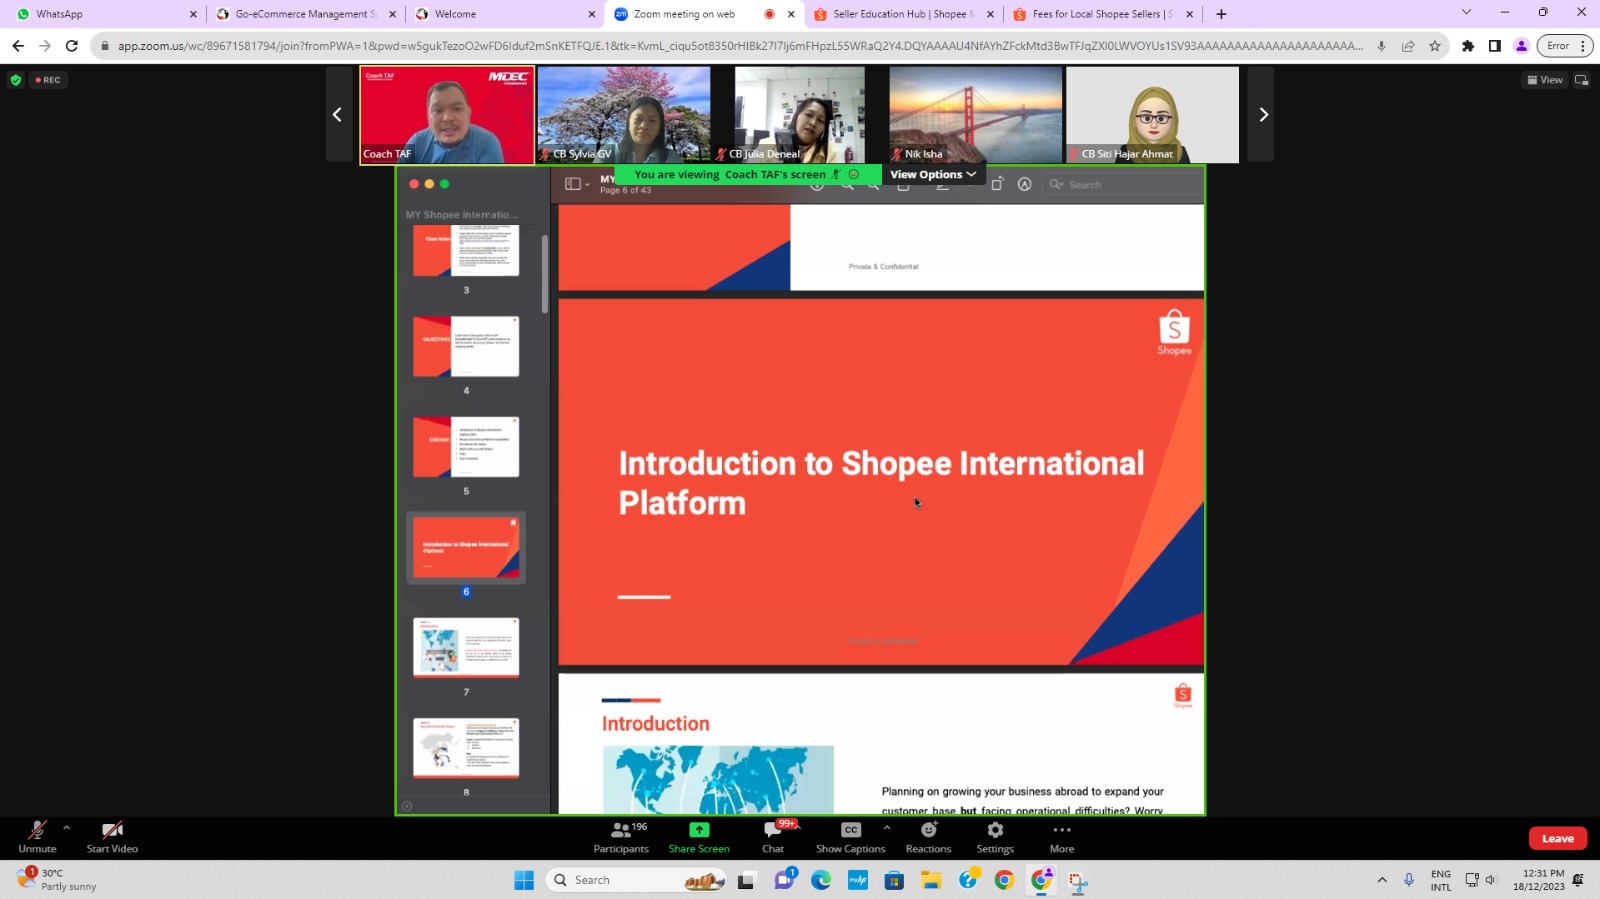
Task: Expand caption options arrow beside Show Captions
Action: (887, 828)
